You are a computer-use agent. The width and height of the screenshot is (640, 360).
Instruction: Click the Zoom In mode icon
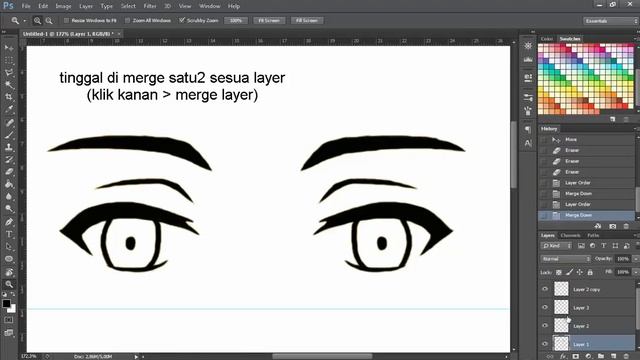pos(38,20)
